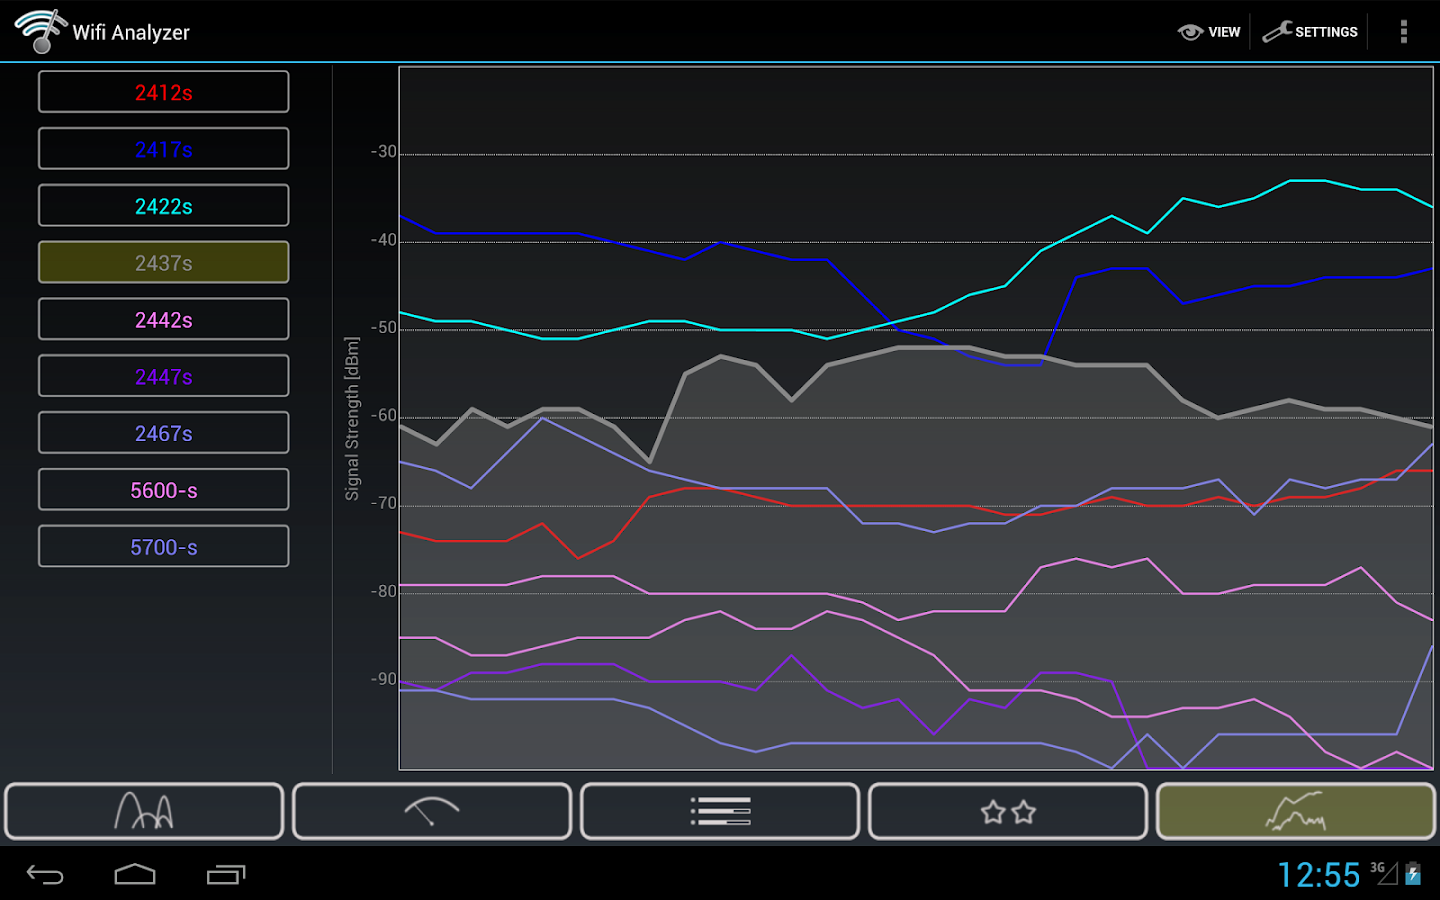Open the VIEW menu
The width and height of the screenshot is (1440, 900).
(x=1209, y=31)
